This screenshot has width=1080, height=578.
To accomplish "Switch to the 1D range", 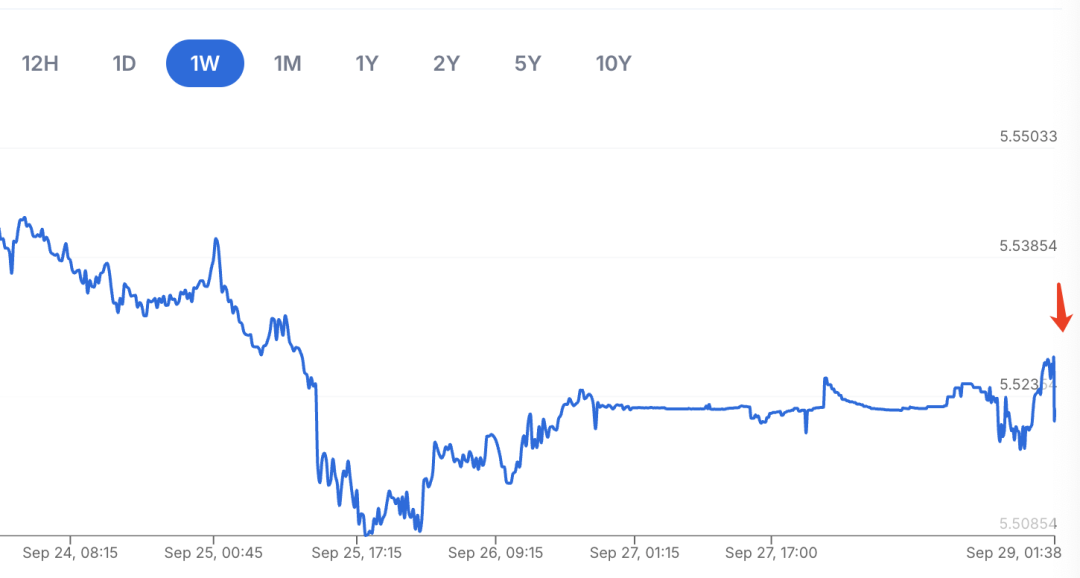I will [x=124, y=64].
